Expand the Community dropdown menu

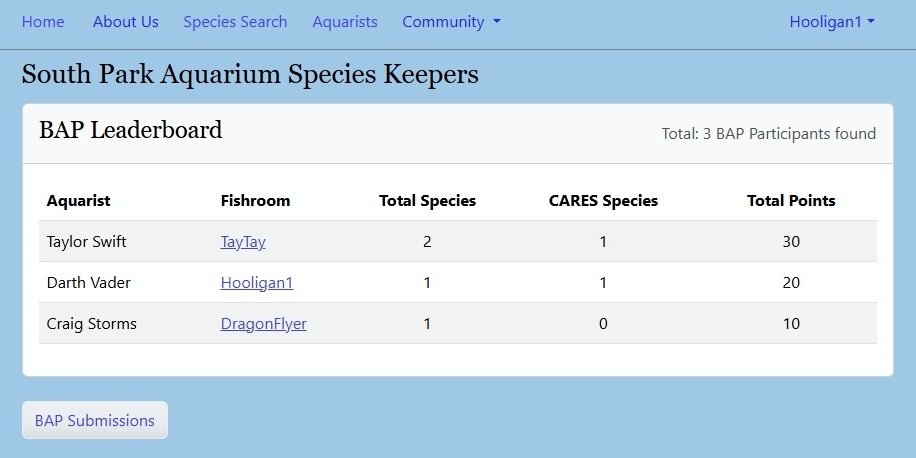451,22
